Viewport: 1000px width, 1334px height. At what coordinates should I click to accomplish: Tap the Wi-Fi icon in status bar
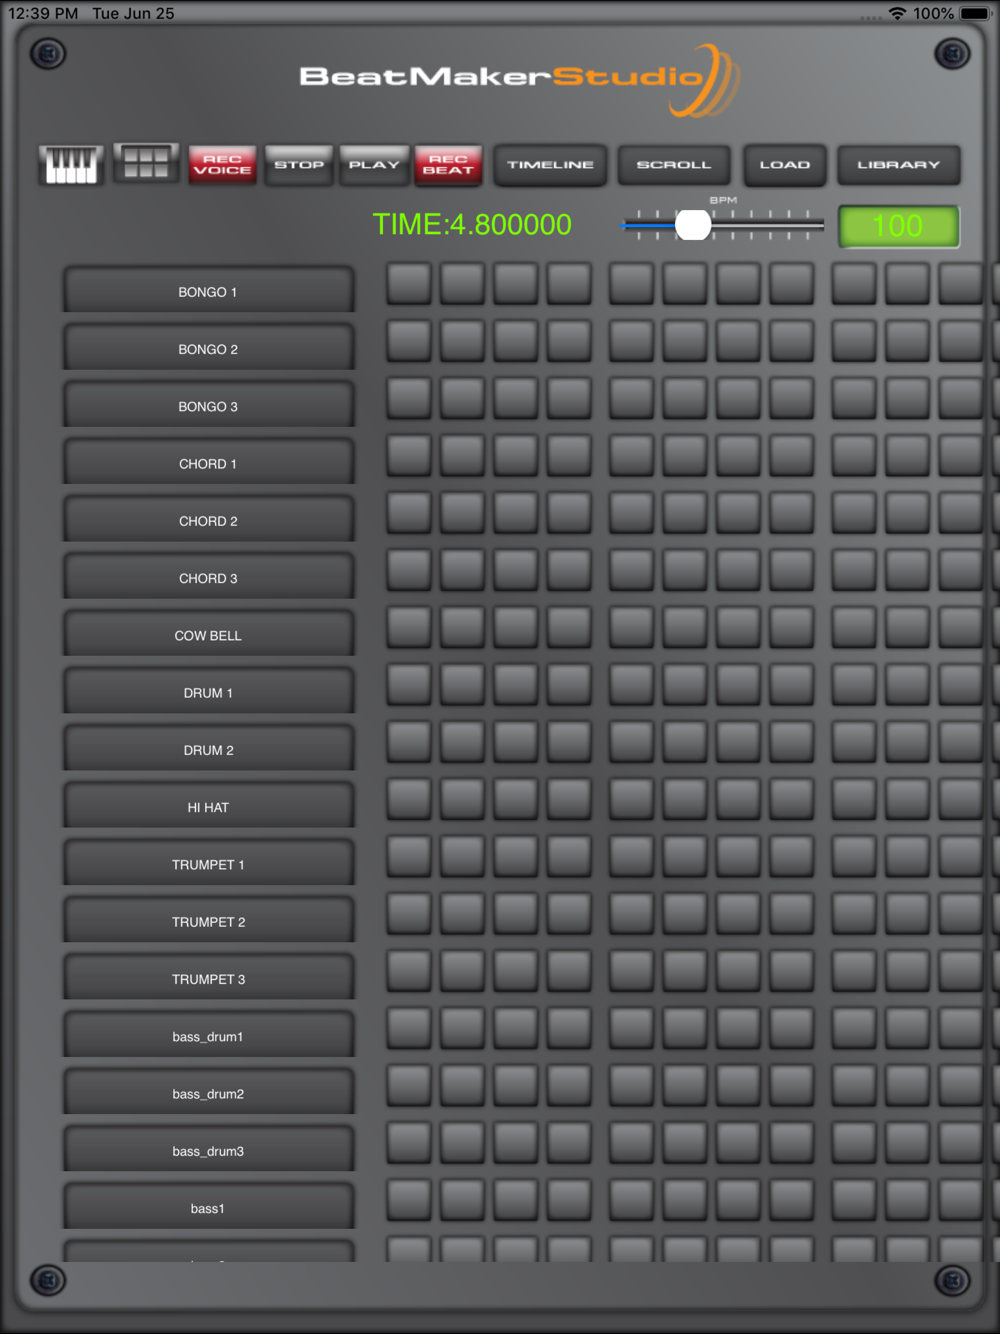[897, 14]
